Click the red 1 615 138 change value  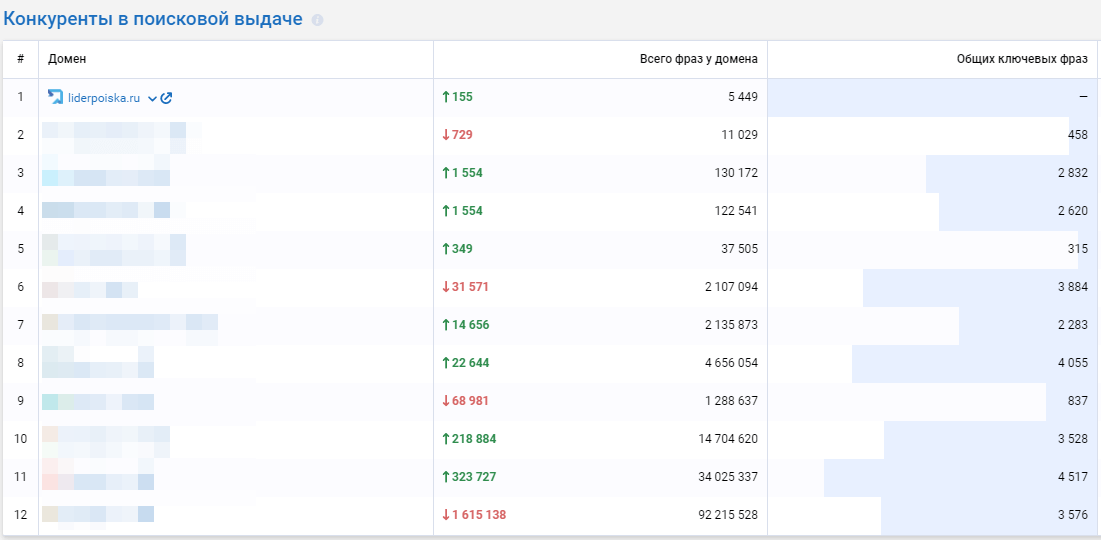pyautogui.click(x=473, y=514)
